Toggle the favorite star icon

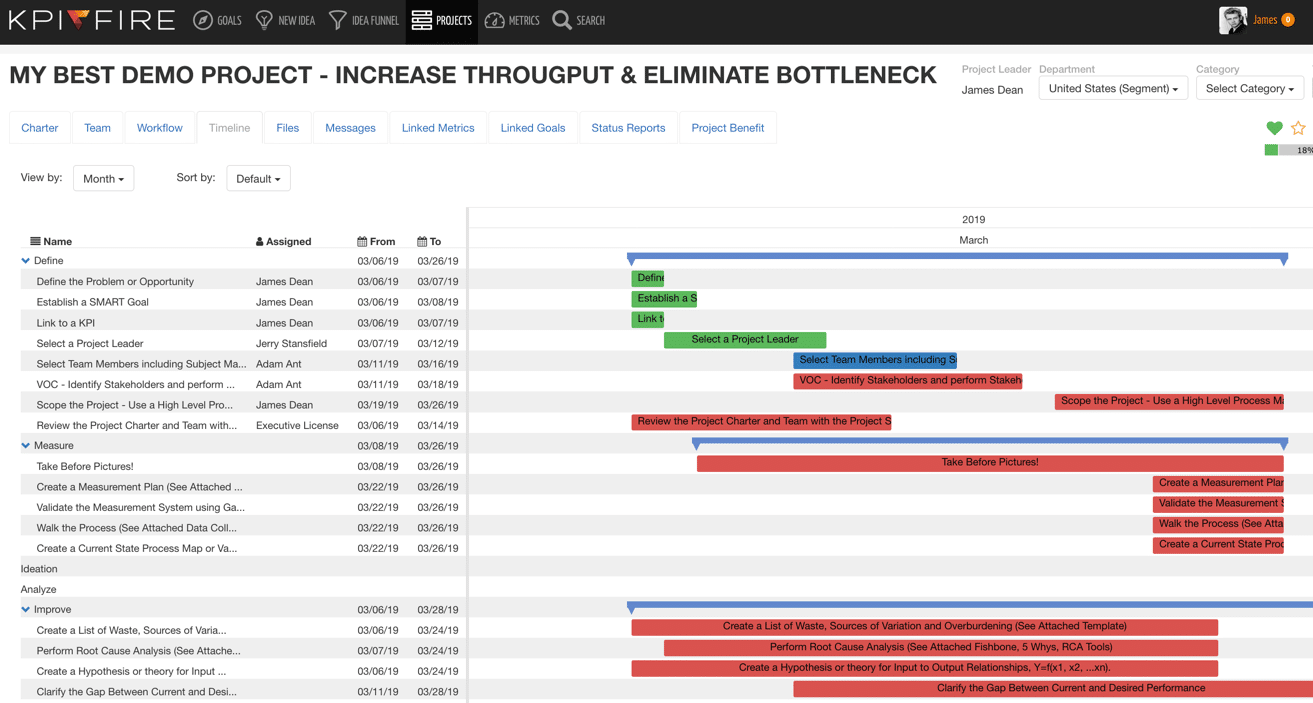pos(1298,128)
